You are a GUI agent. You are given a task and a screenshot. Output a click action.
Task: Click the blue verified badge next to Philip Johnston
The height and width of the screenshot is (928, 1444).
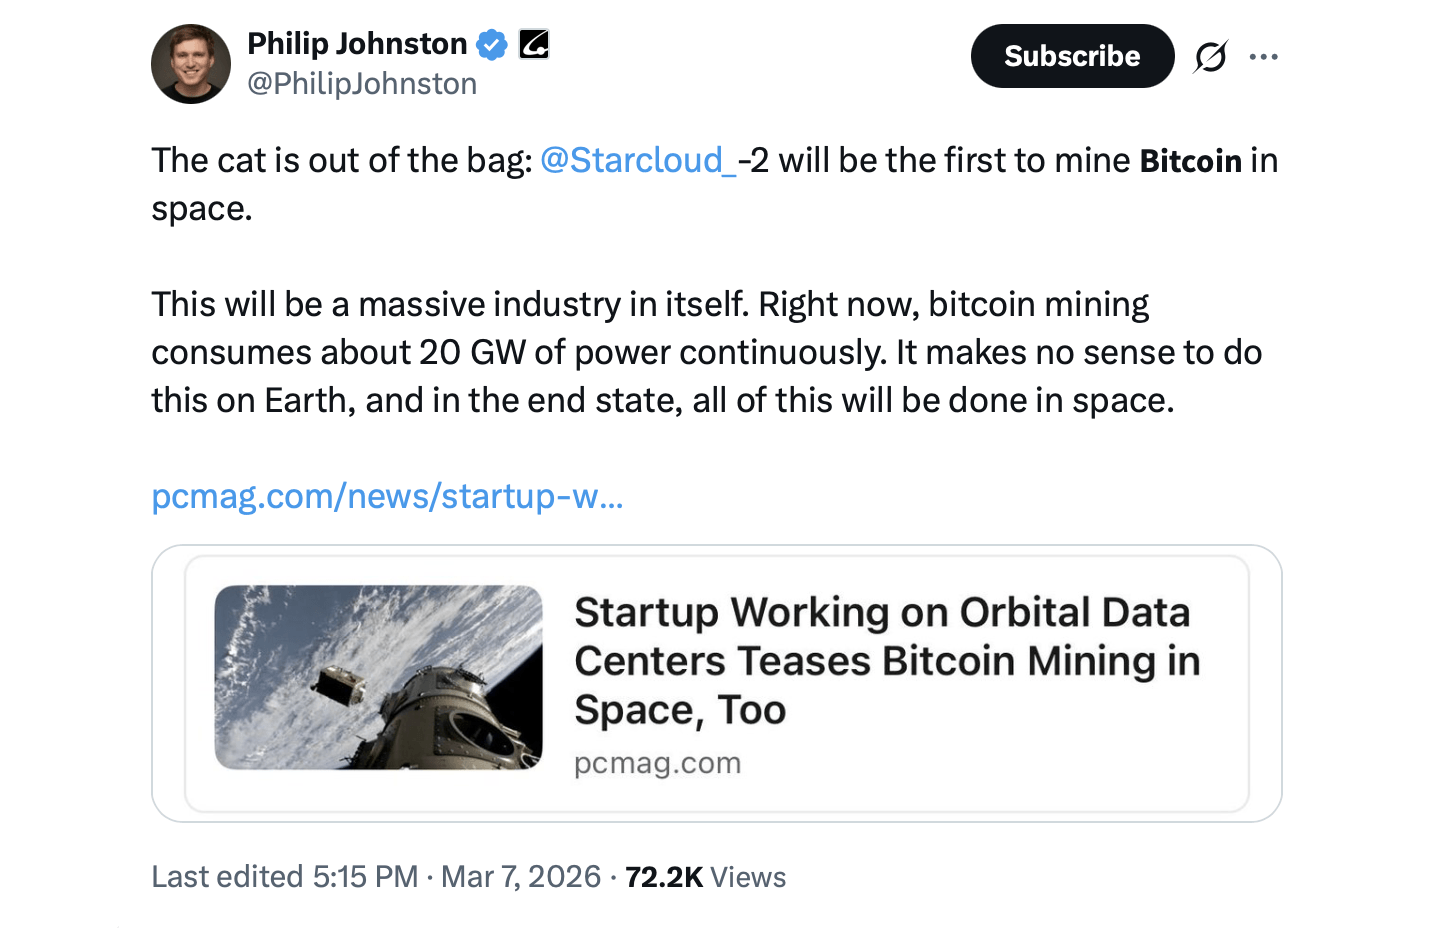tap(491, 44)
